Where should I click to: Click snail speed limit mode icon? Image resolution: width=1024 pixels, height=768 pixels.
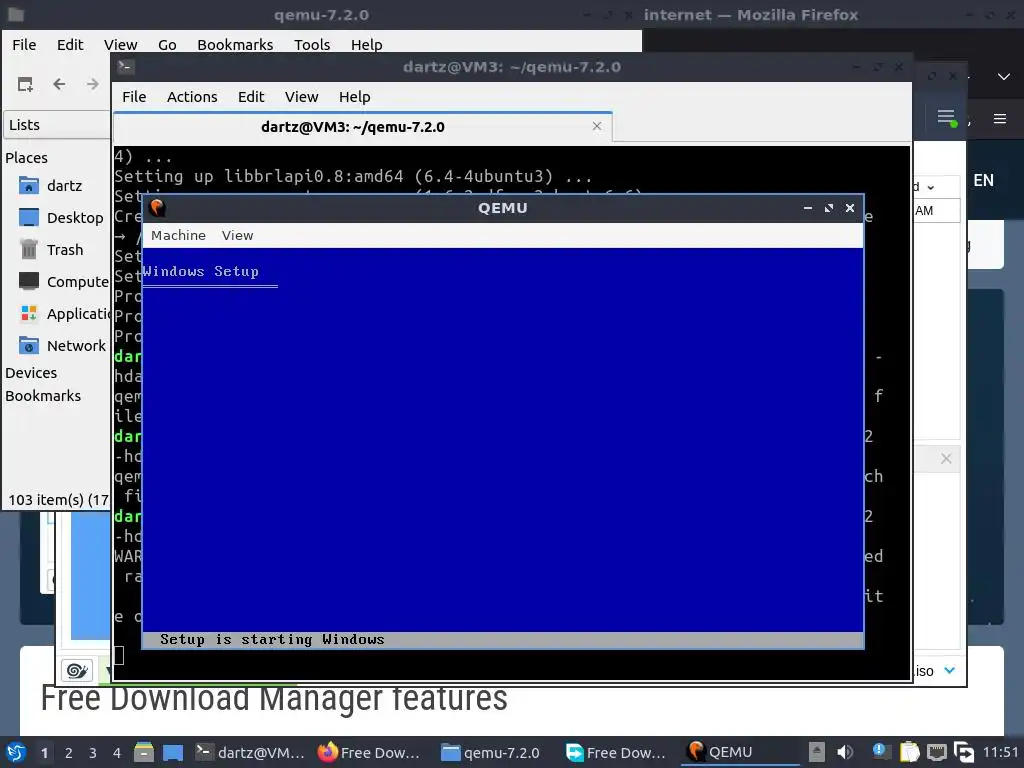77,670
